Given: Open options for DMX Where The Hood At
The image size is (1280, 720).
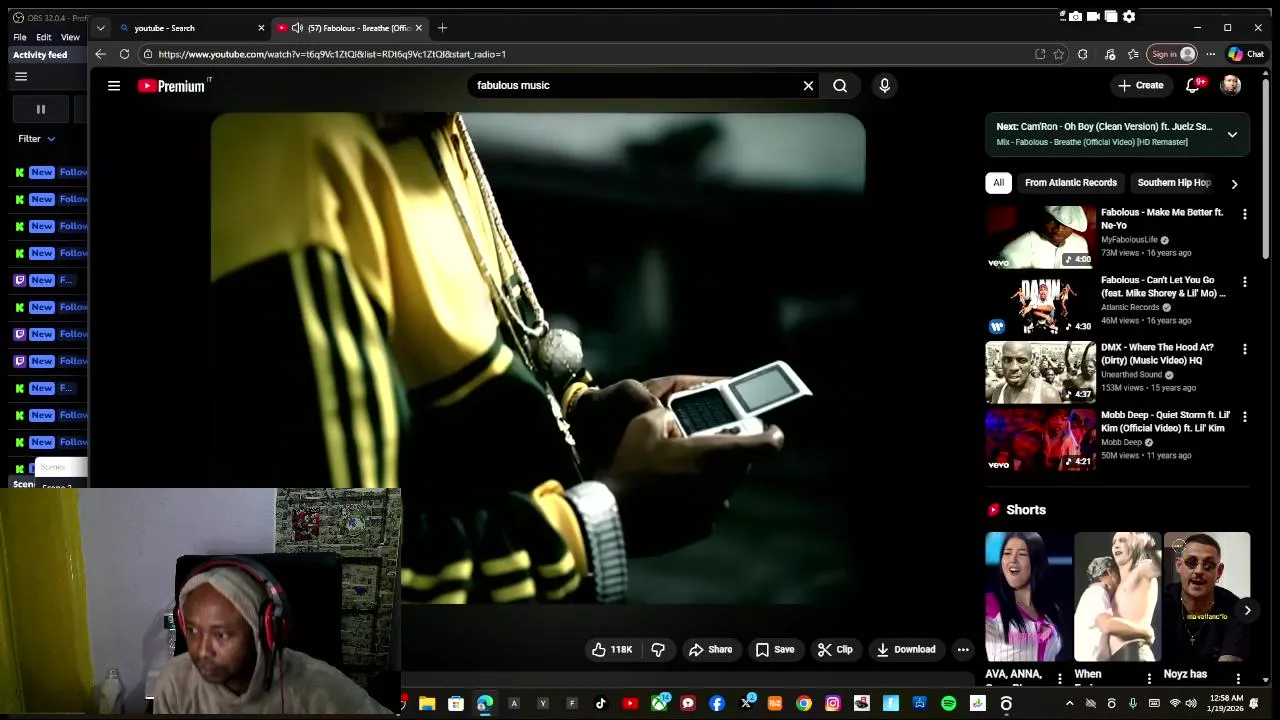Looking at the screenshot, I should 1245,349.
